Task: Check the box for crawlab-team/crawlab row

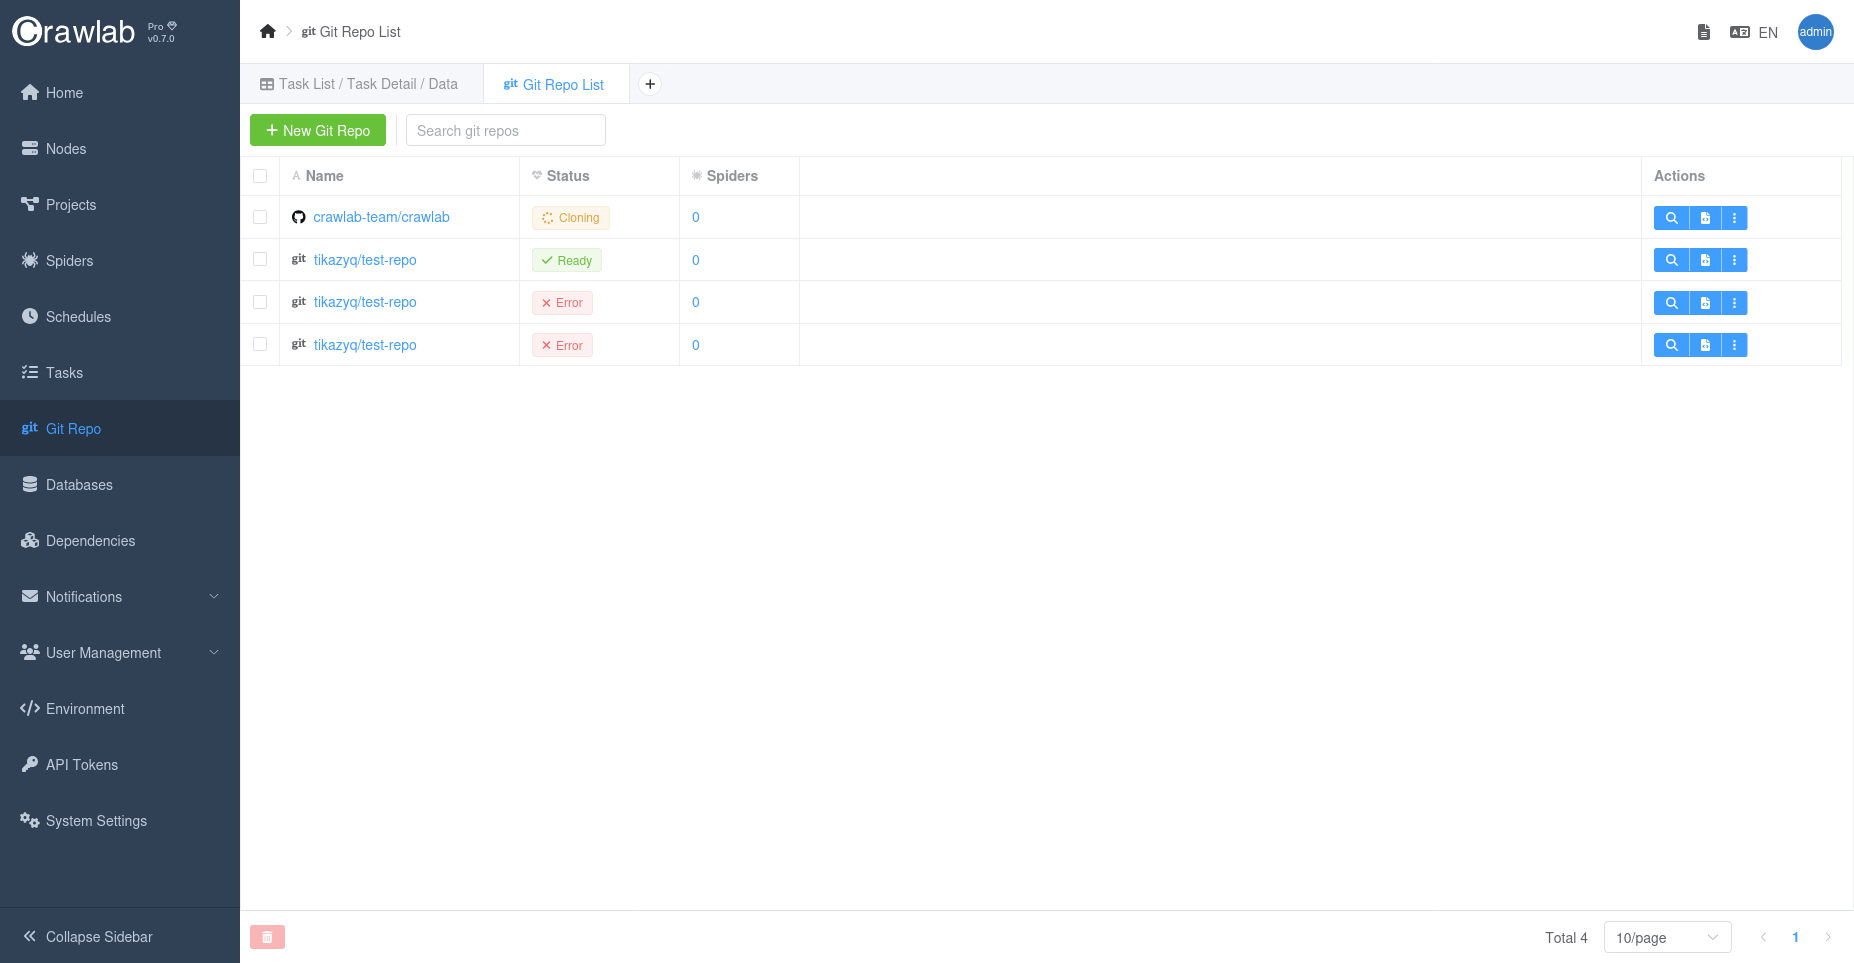Action: click(x=260, y=217)
